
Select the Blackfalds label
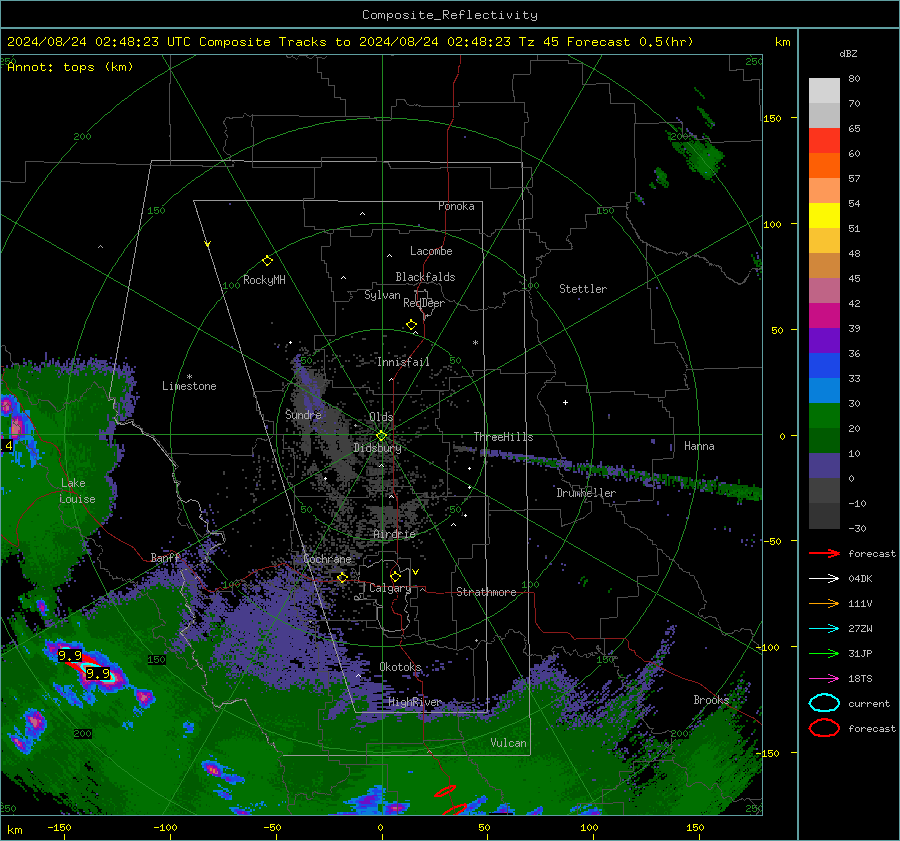425,277
